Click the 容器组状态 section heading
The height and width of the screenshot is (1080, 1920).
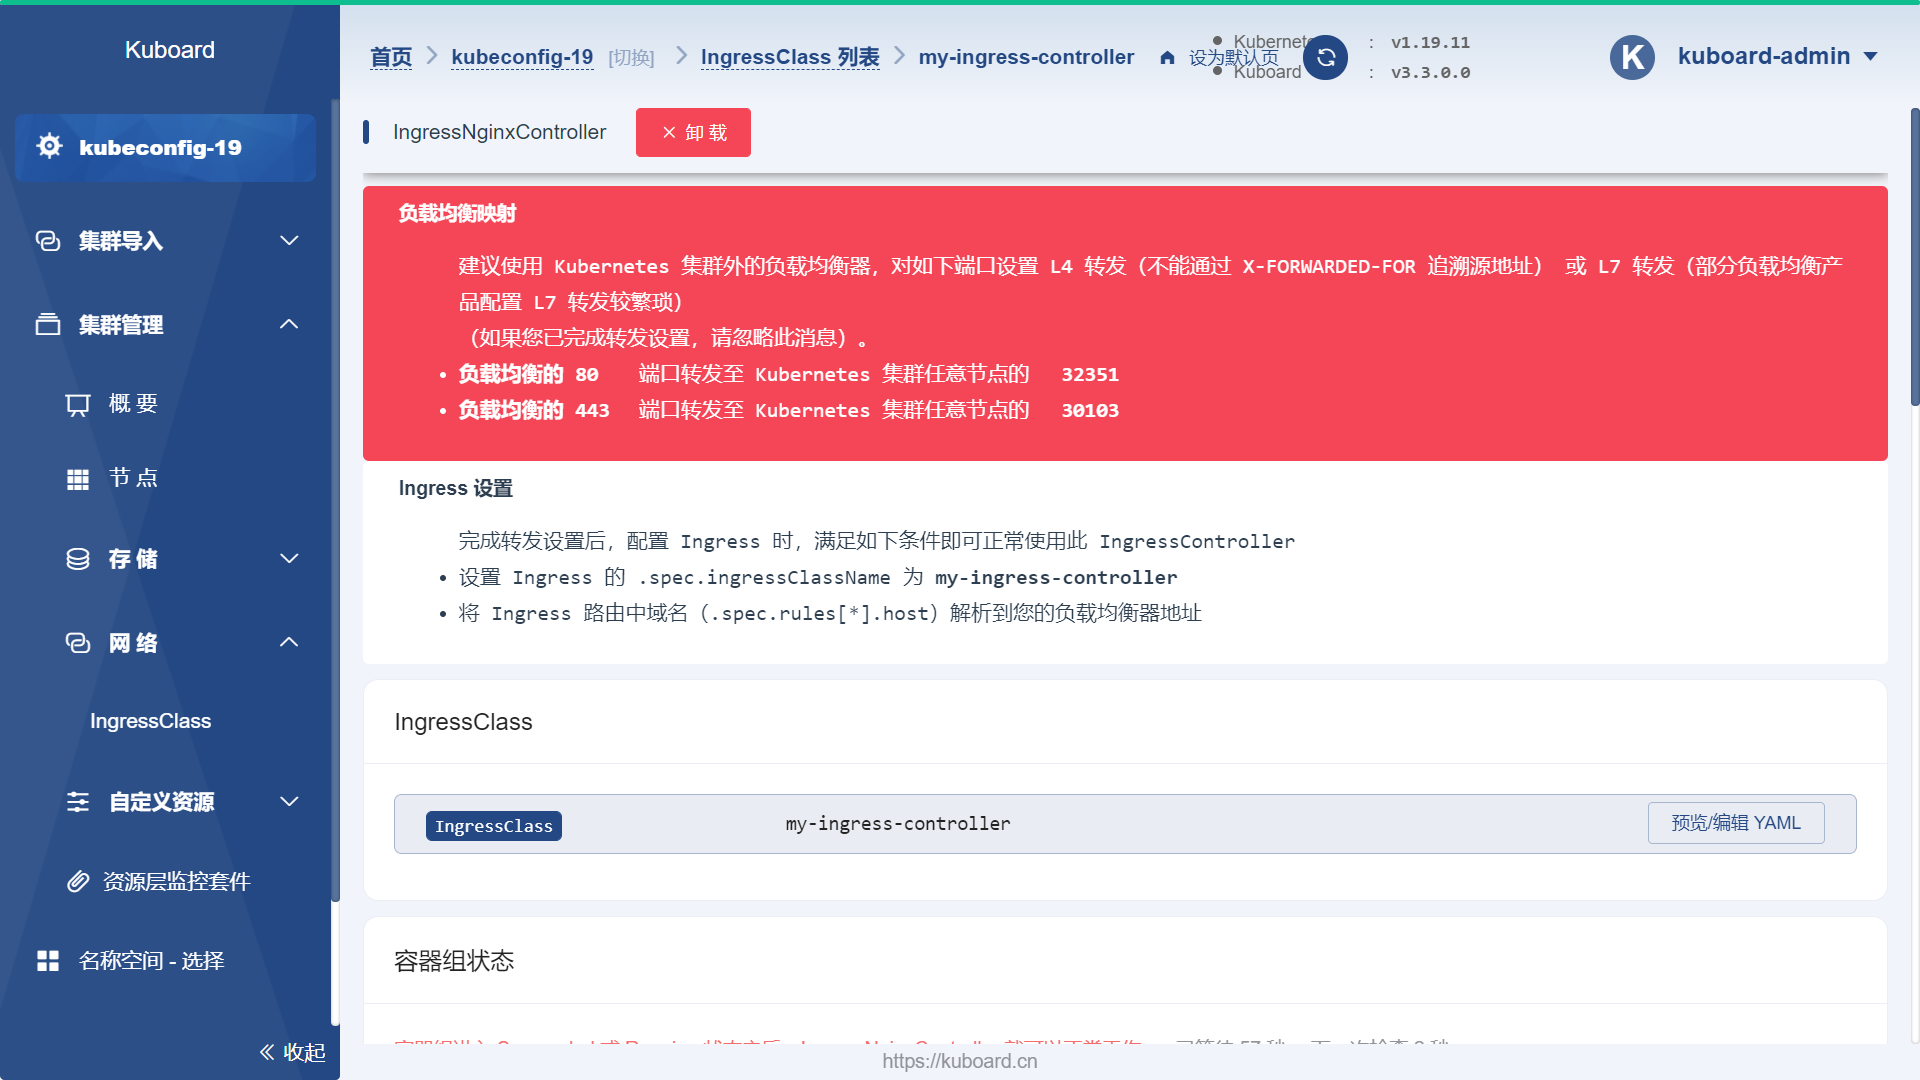pos(454,961)
